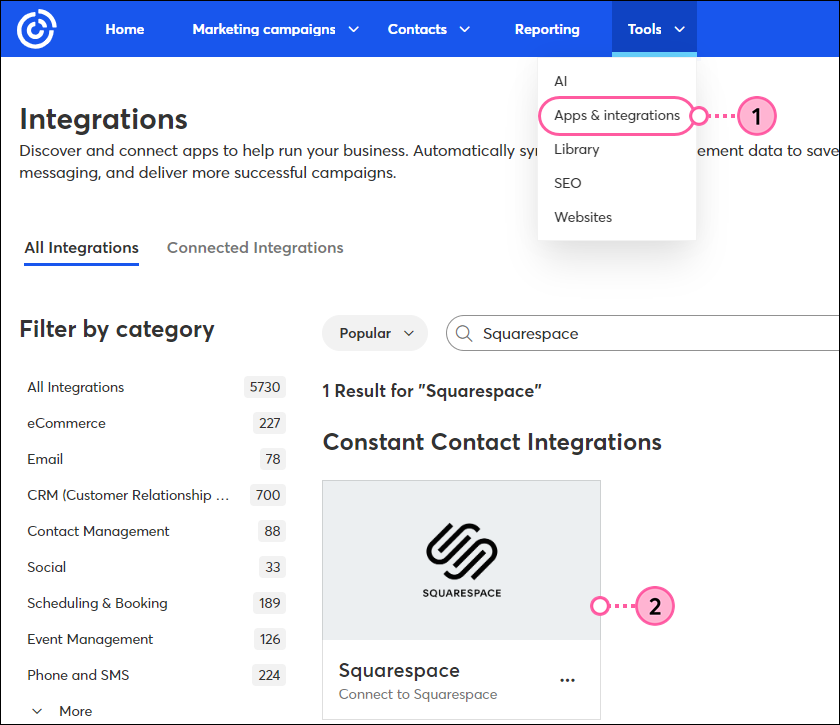The width and height of the screenshot is (840, 725).
Task: Click the Constant Contact logo icon
Action: [x=36, y=29]
